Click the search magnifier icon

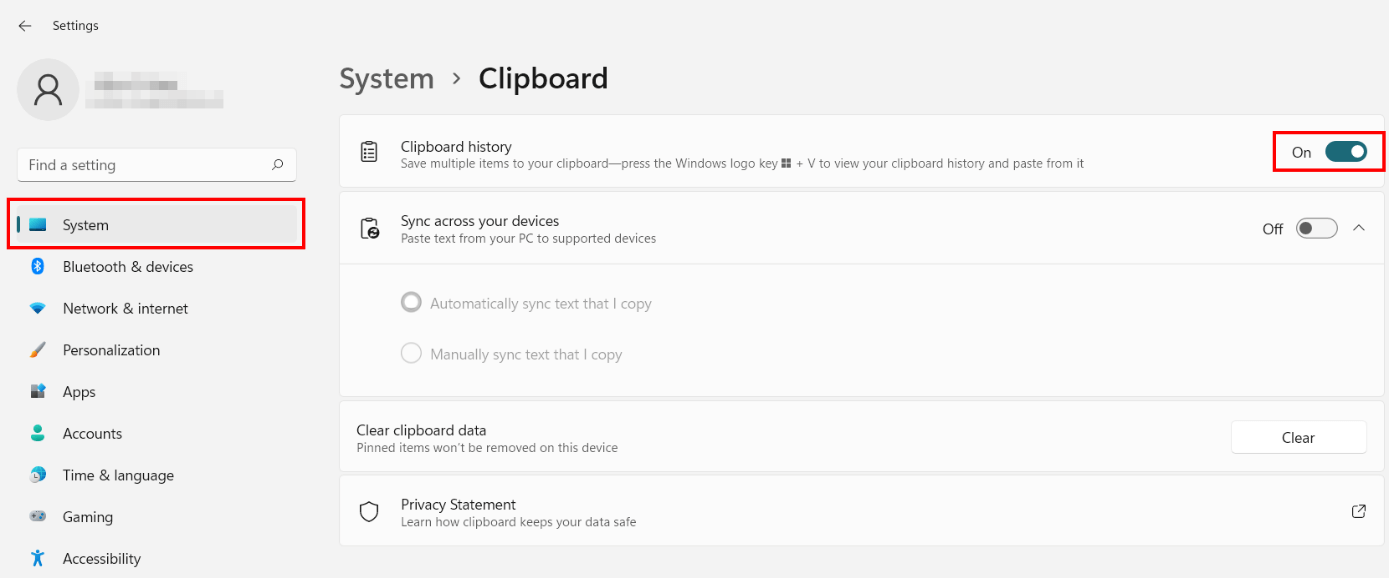pos(278,165)
